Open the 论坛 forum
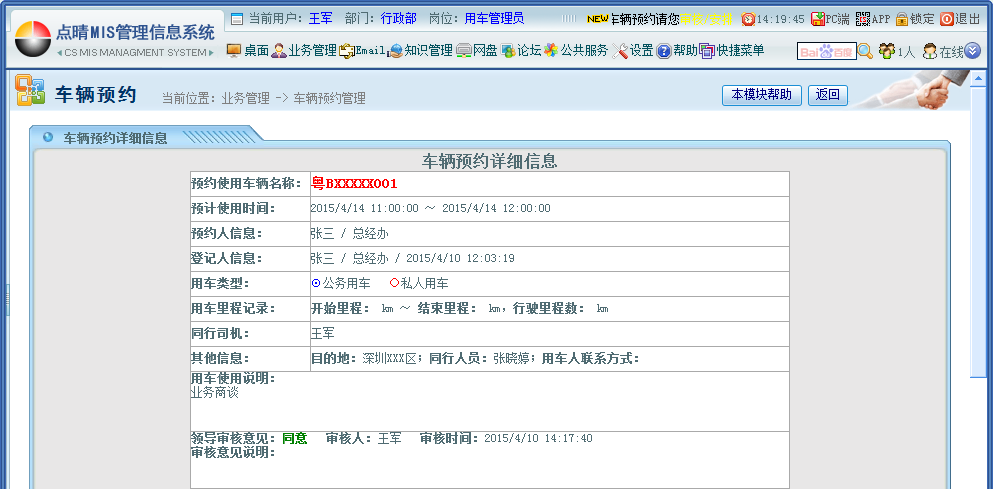Image resolution: width=993 pixels, height=489 pixels. click(521, 51)
